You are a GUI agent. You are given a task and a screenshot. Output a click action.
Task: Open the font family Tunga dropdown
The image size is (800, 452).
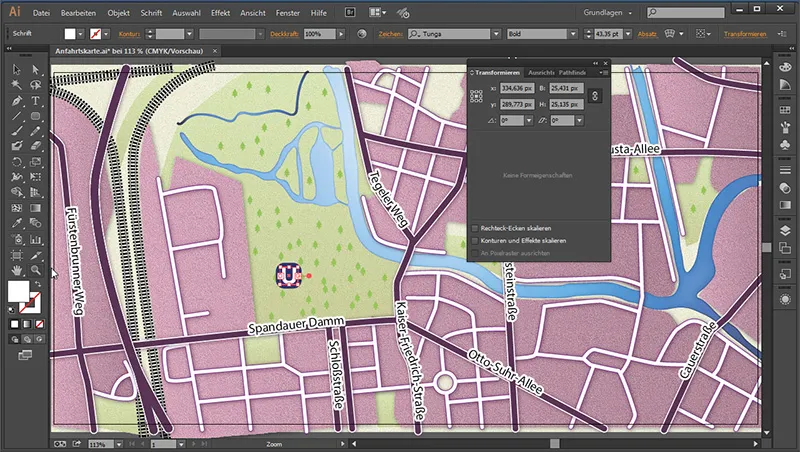pyautogui.click(x=496, y=34)
